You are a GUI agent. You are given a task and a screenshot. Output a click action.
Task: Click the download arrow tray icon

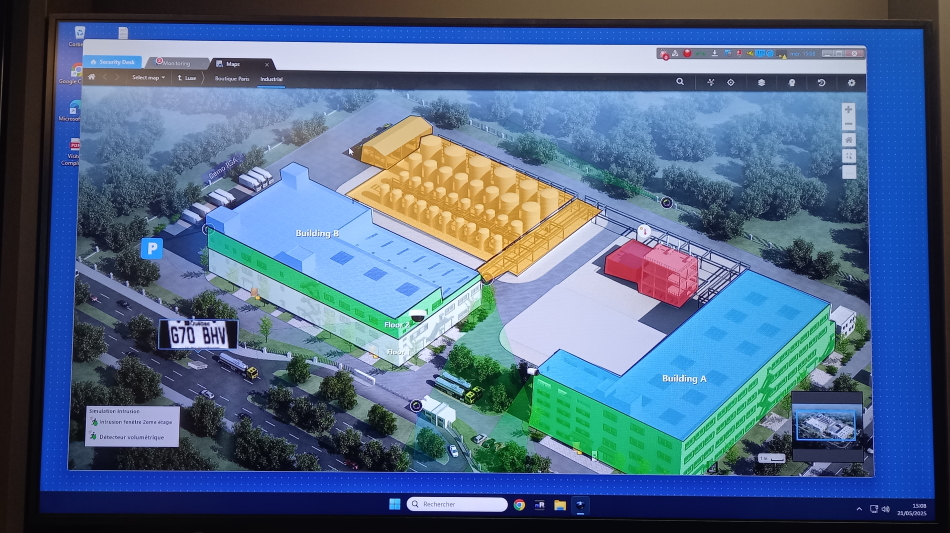point(714,53)
